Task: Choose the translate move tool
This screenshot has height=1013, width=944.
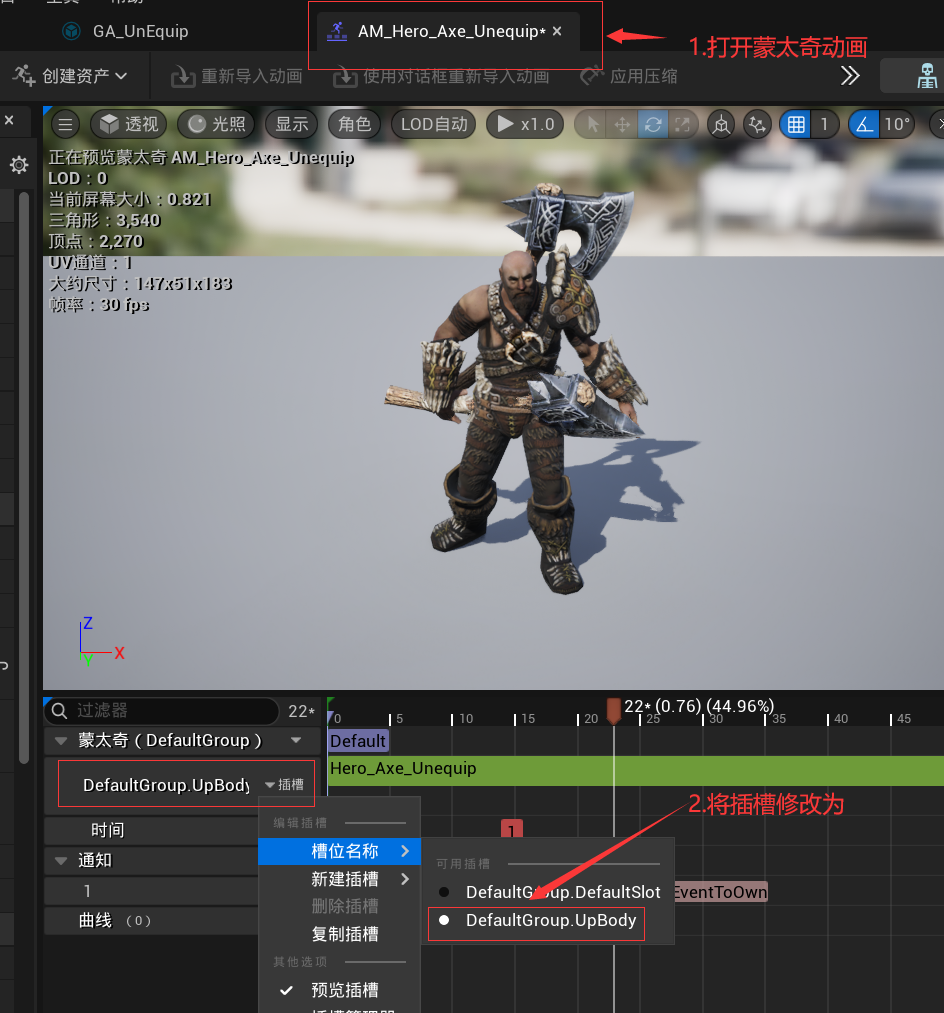Action: (622, 124)
